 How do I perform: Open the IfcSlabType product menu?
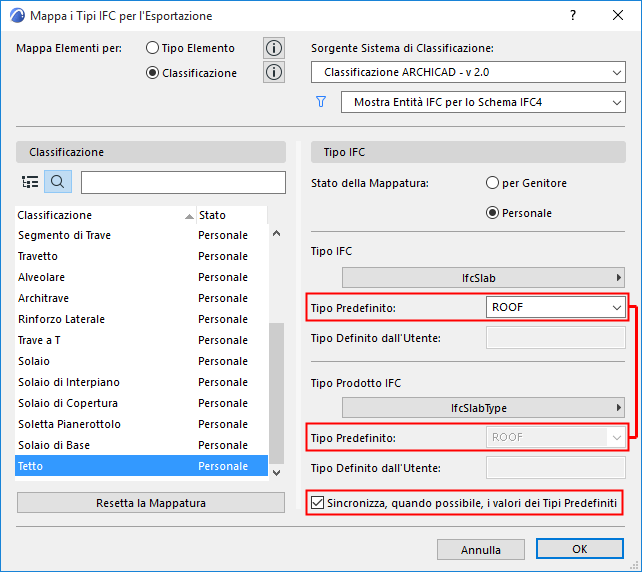pos(484,408)
